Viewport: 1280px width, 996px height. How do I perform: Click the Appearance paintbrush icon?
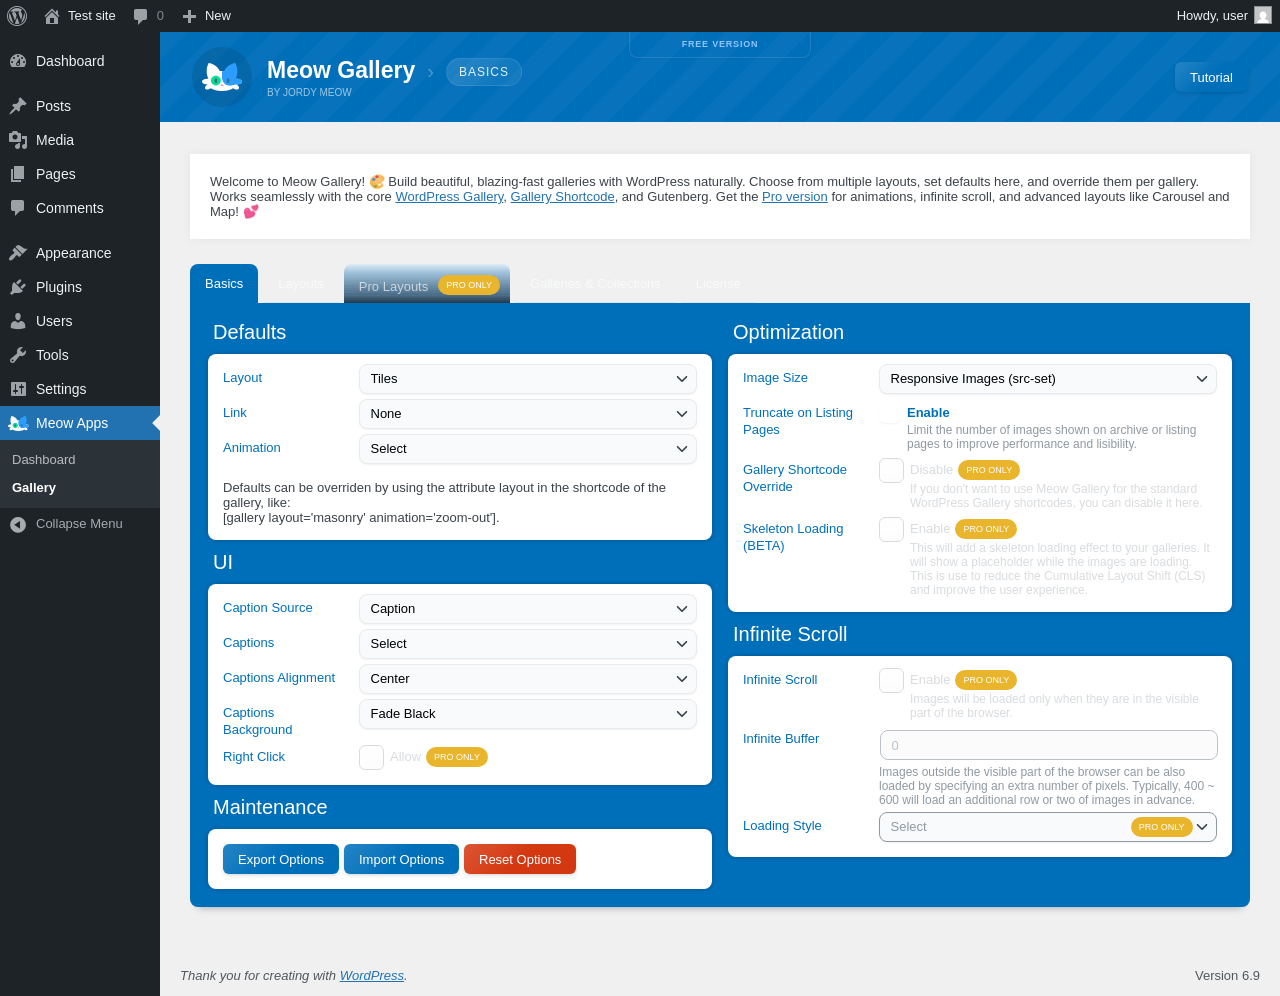point(18,253)
